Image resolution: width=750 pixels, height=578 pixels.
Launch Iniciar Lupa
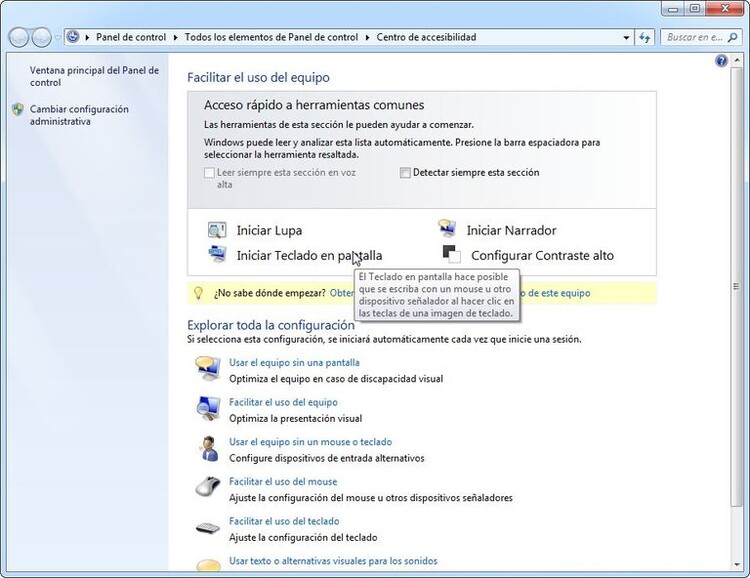269,231
